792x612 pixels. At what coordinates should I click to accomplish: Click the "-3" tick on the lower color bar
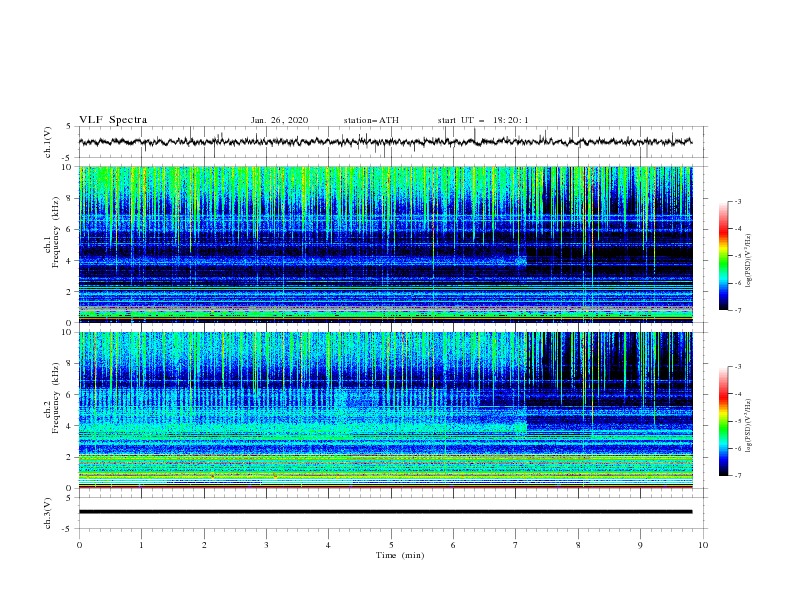pos(738,367)
